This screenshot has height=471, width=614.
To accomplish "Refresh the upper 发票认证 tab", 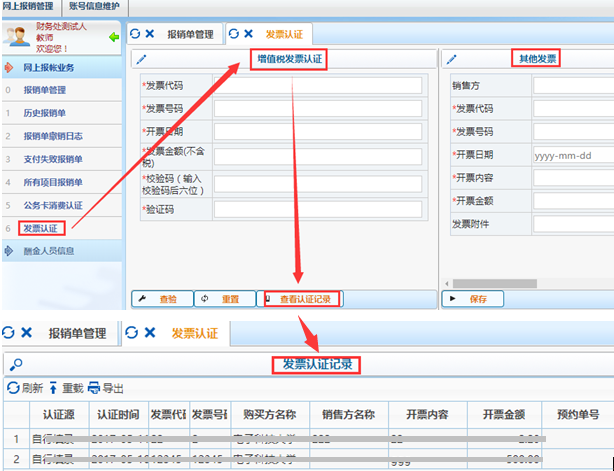I will tap(234, 34).
